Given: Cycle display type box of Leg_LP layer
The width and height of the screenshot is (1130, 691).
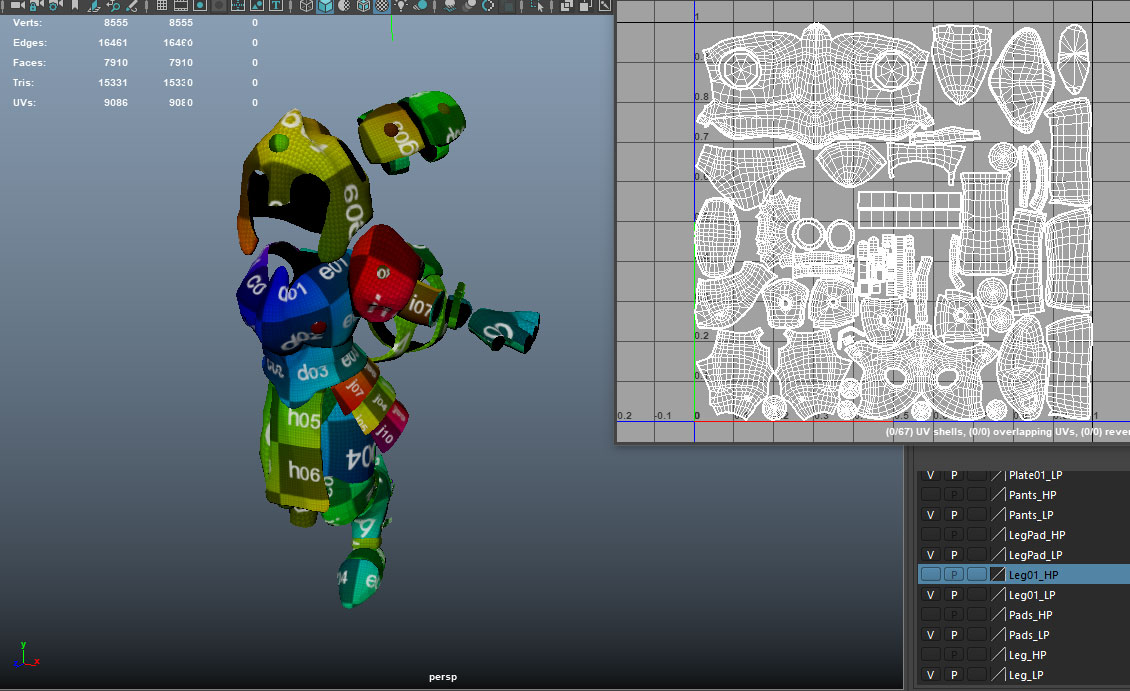Looking at the screenshot, I should (x=977, y=675).
